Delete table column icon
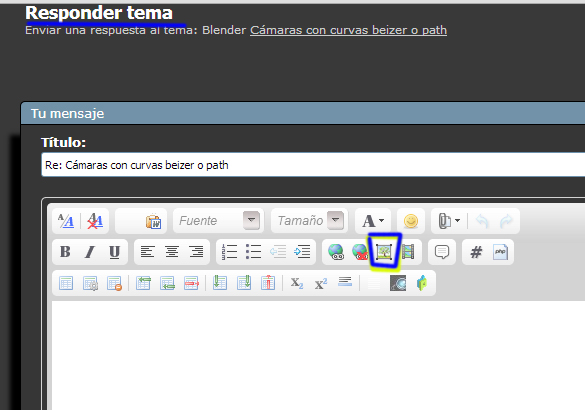Image resolution: width=585 pixels, height=410 pixels. [268, 282]
